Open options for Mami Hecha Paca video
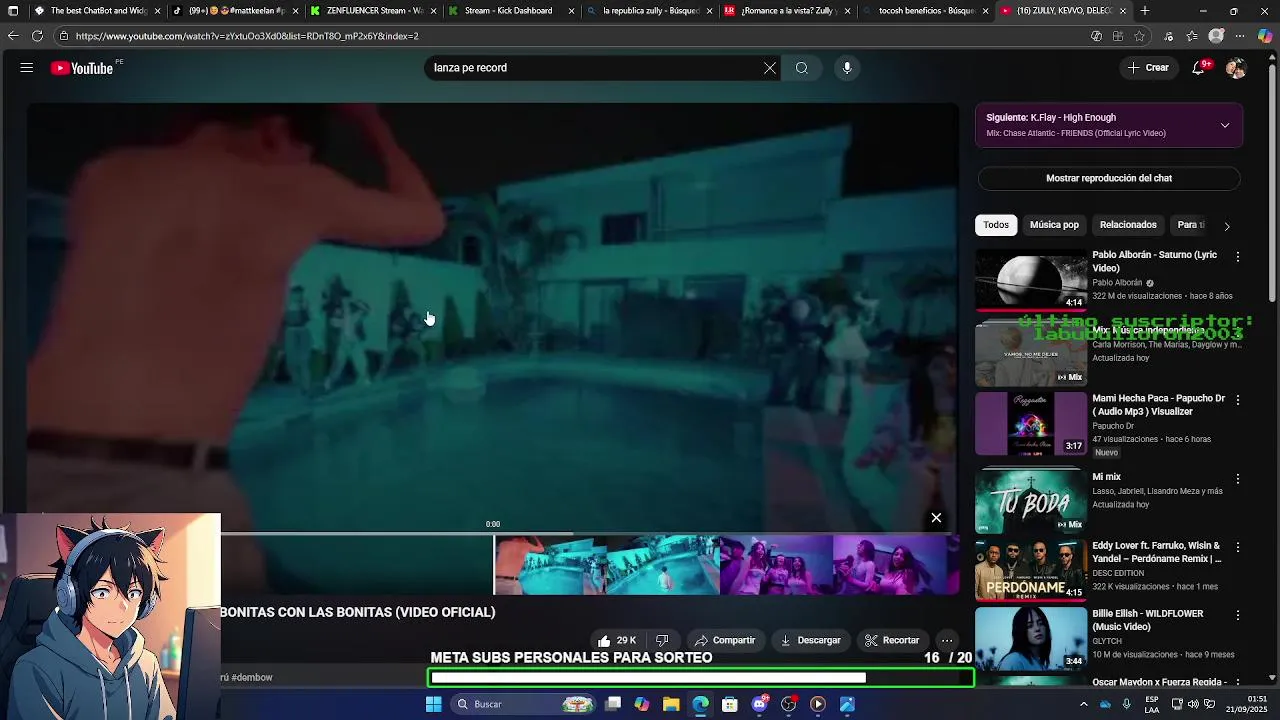1280x720 pixels. click(1238, 400)
